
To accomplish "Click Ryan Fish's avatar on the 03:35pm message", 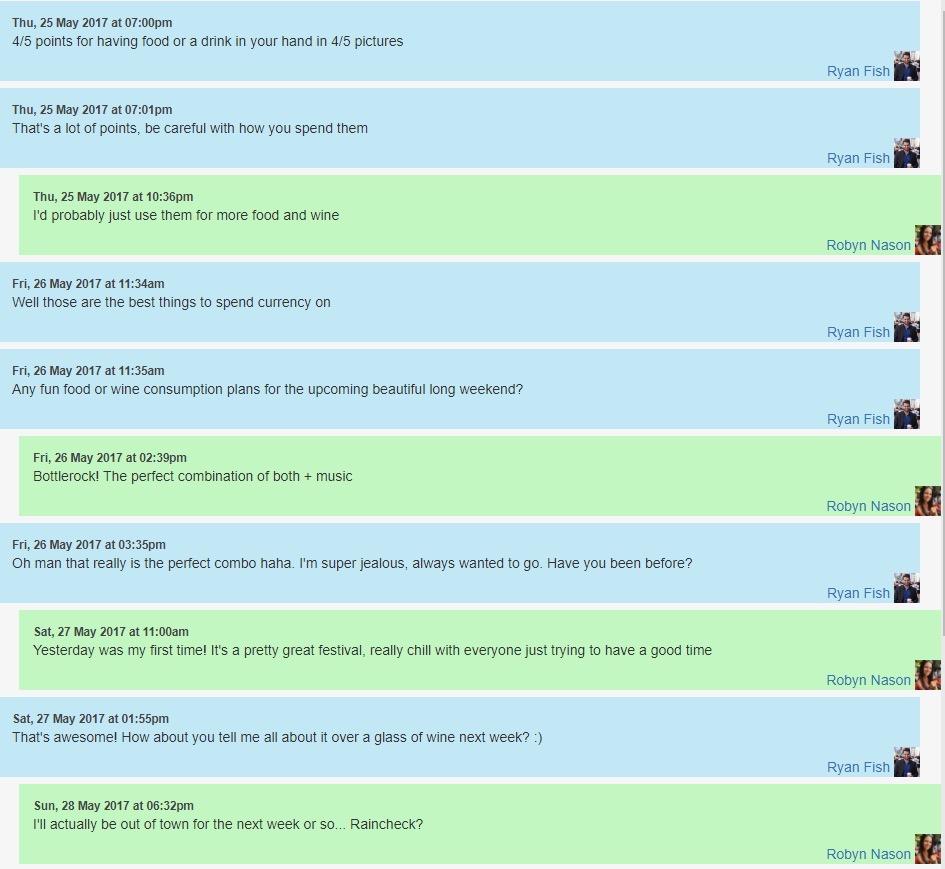I will point(906,588).
